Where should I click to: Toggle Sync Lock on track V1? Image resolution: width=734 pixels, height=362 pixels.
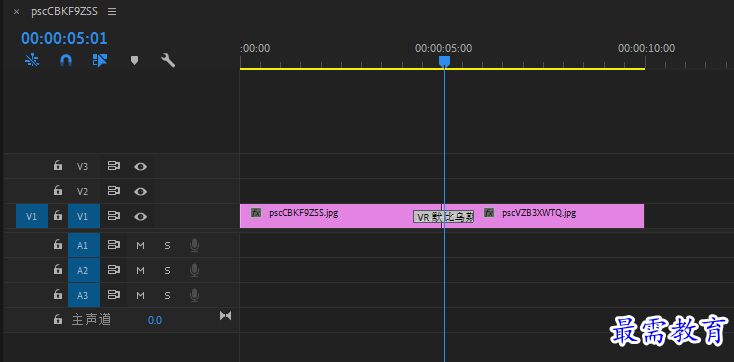114,215
